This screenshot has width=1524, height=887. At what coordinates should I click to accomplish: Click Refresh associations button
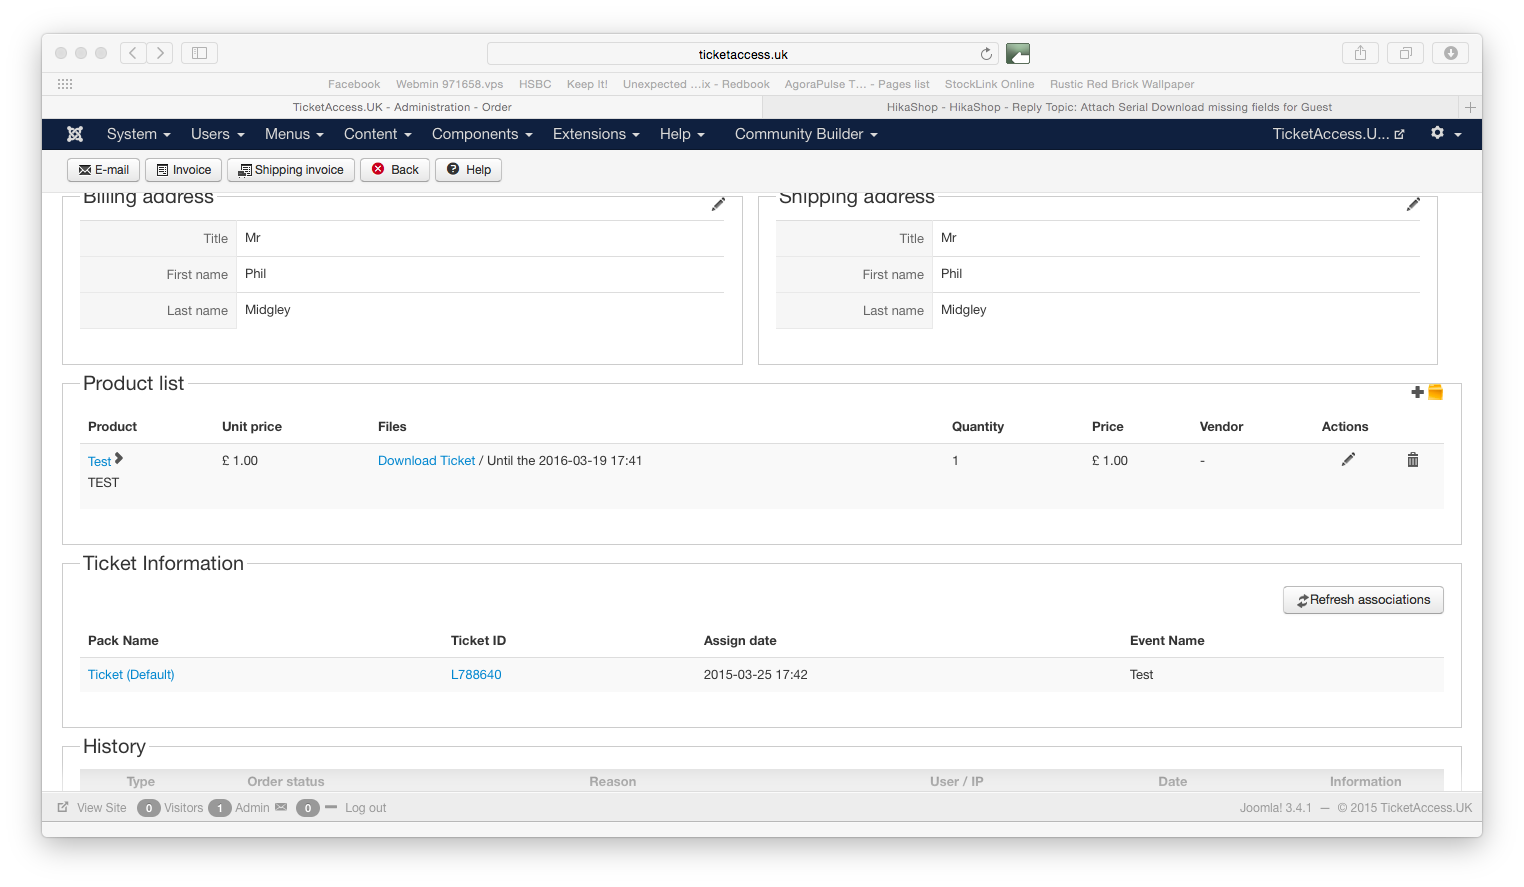1363,600
